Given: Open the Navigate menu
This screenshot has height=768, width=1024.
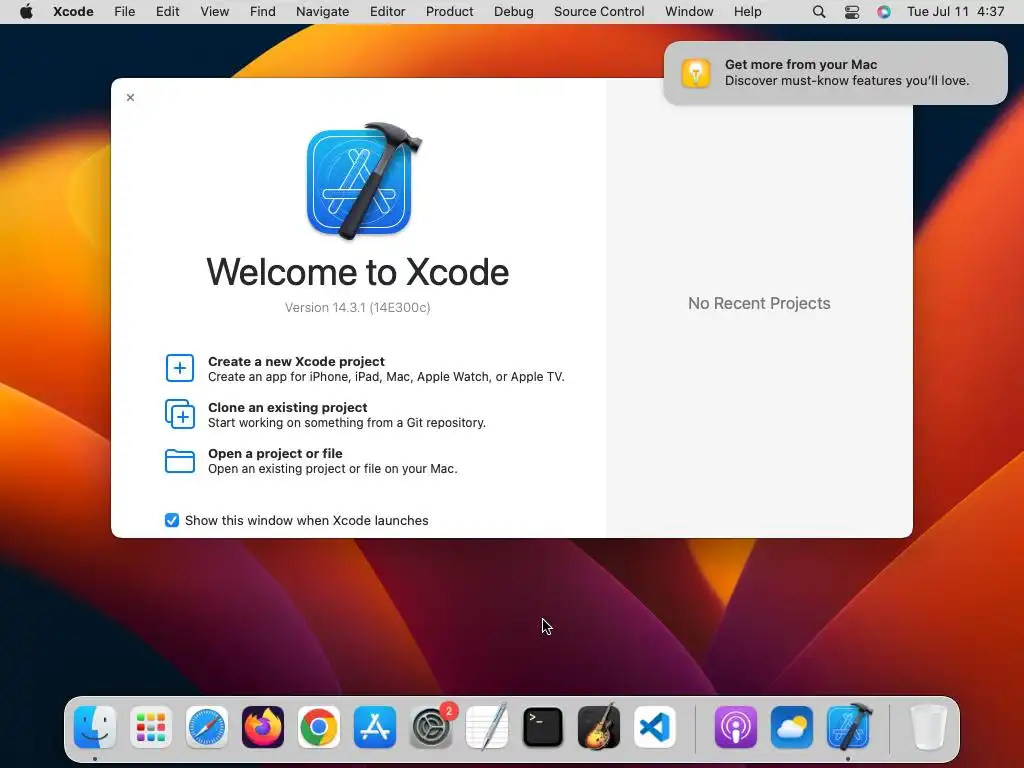Looking at the screenshot, I should point(323,12).
